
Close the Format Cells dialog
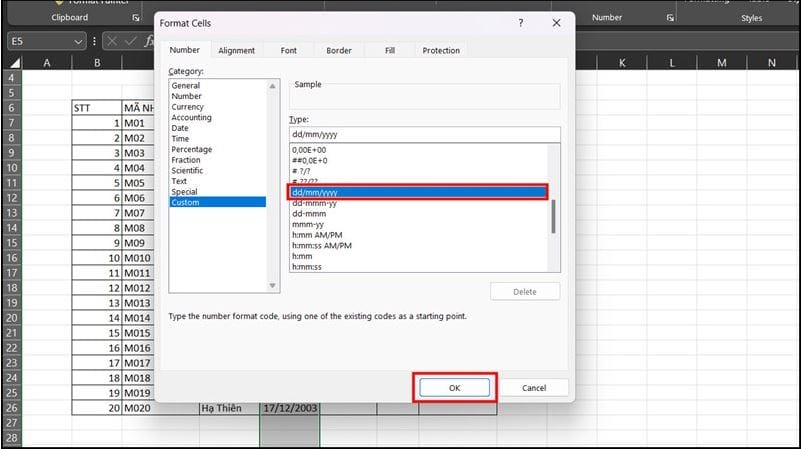coord(556,23)
